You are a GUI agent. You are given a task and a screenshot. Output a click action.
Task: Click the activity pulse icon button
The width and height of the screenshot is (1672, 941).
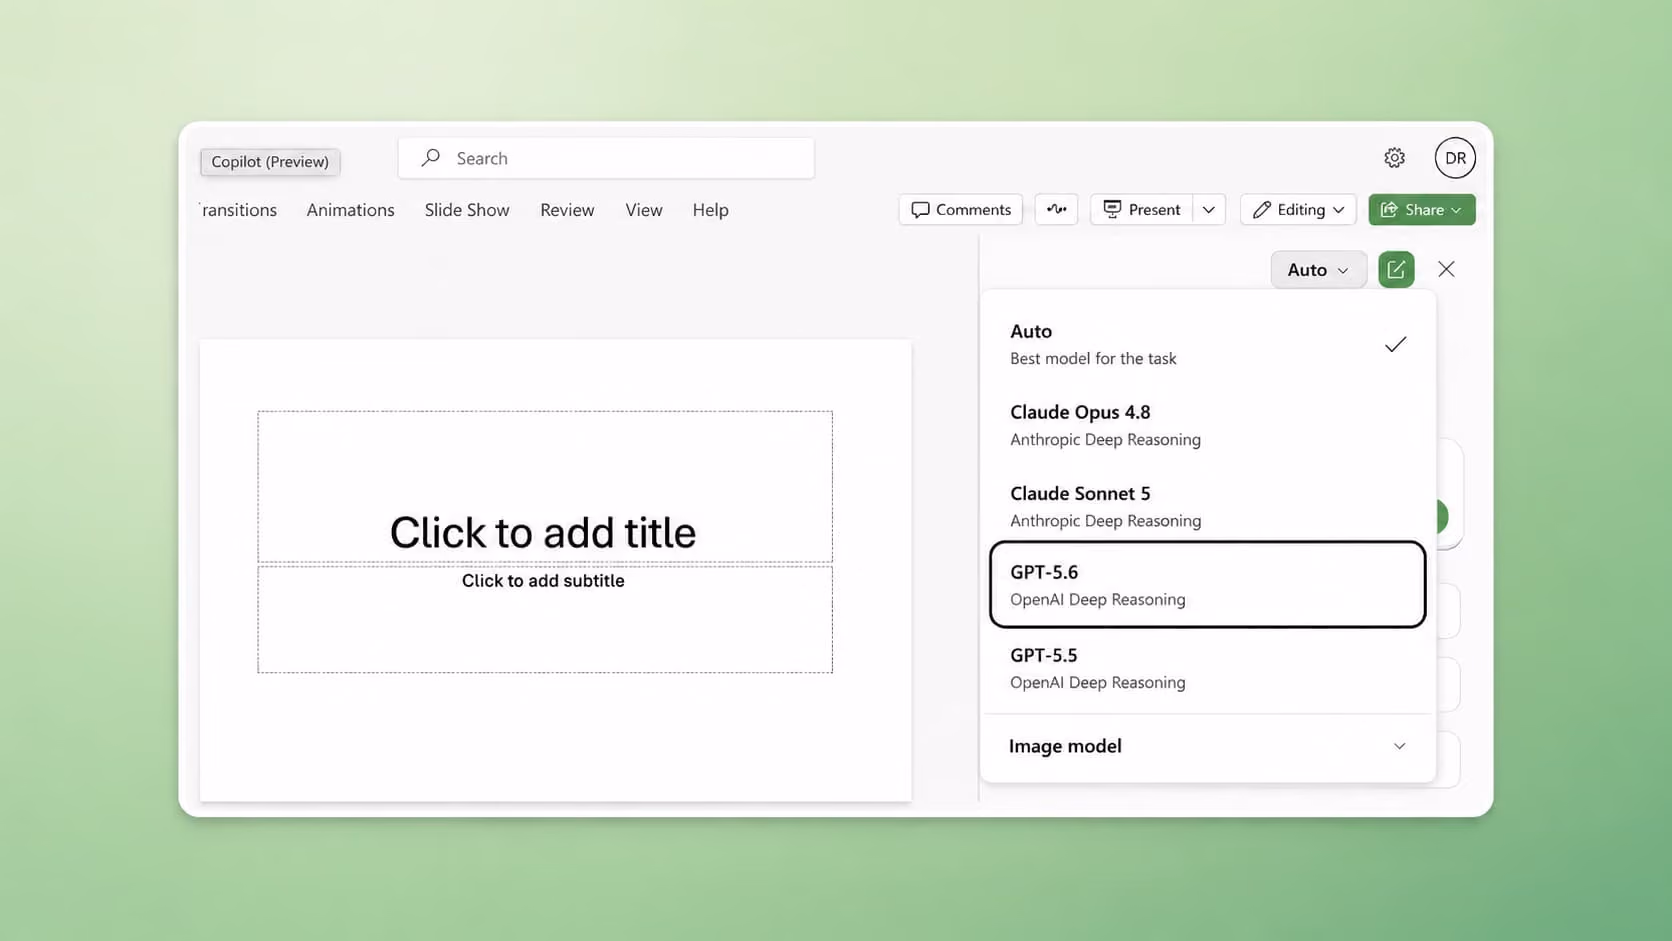[1056, 210]
